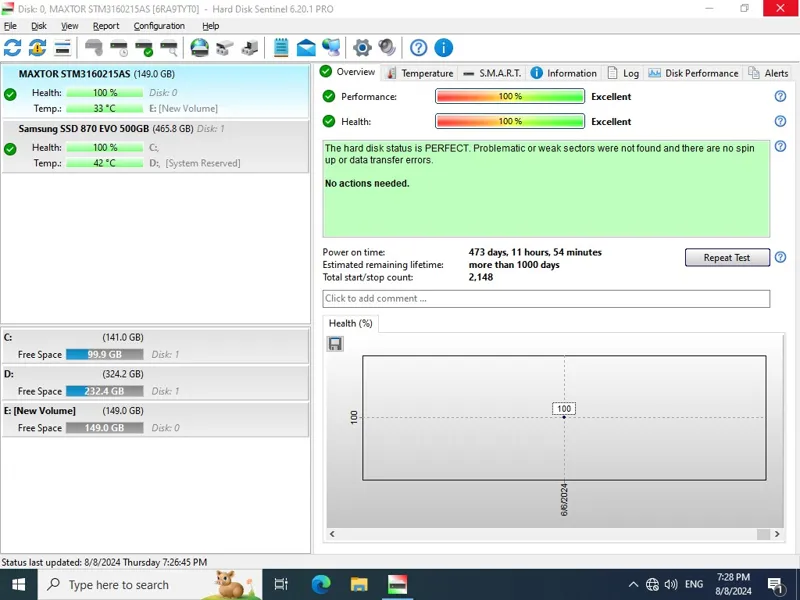800x600 pixels.
Task: Click the blue notepad report toolbar icon
Action: coord(281,48)
